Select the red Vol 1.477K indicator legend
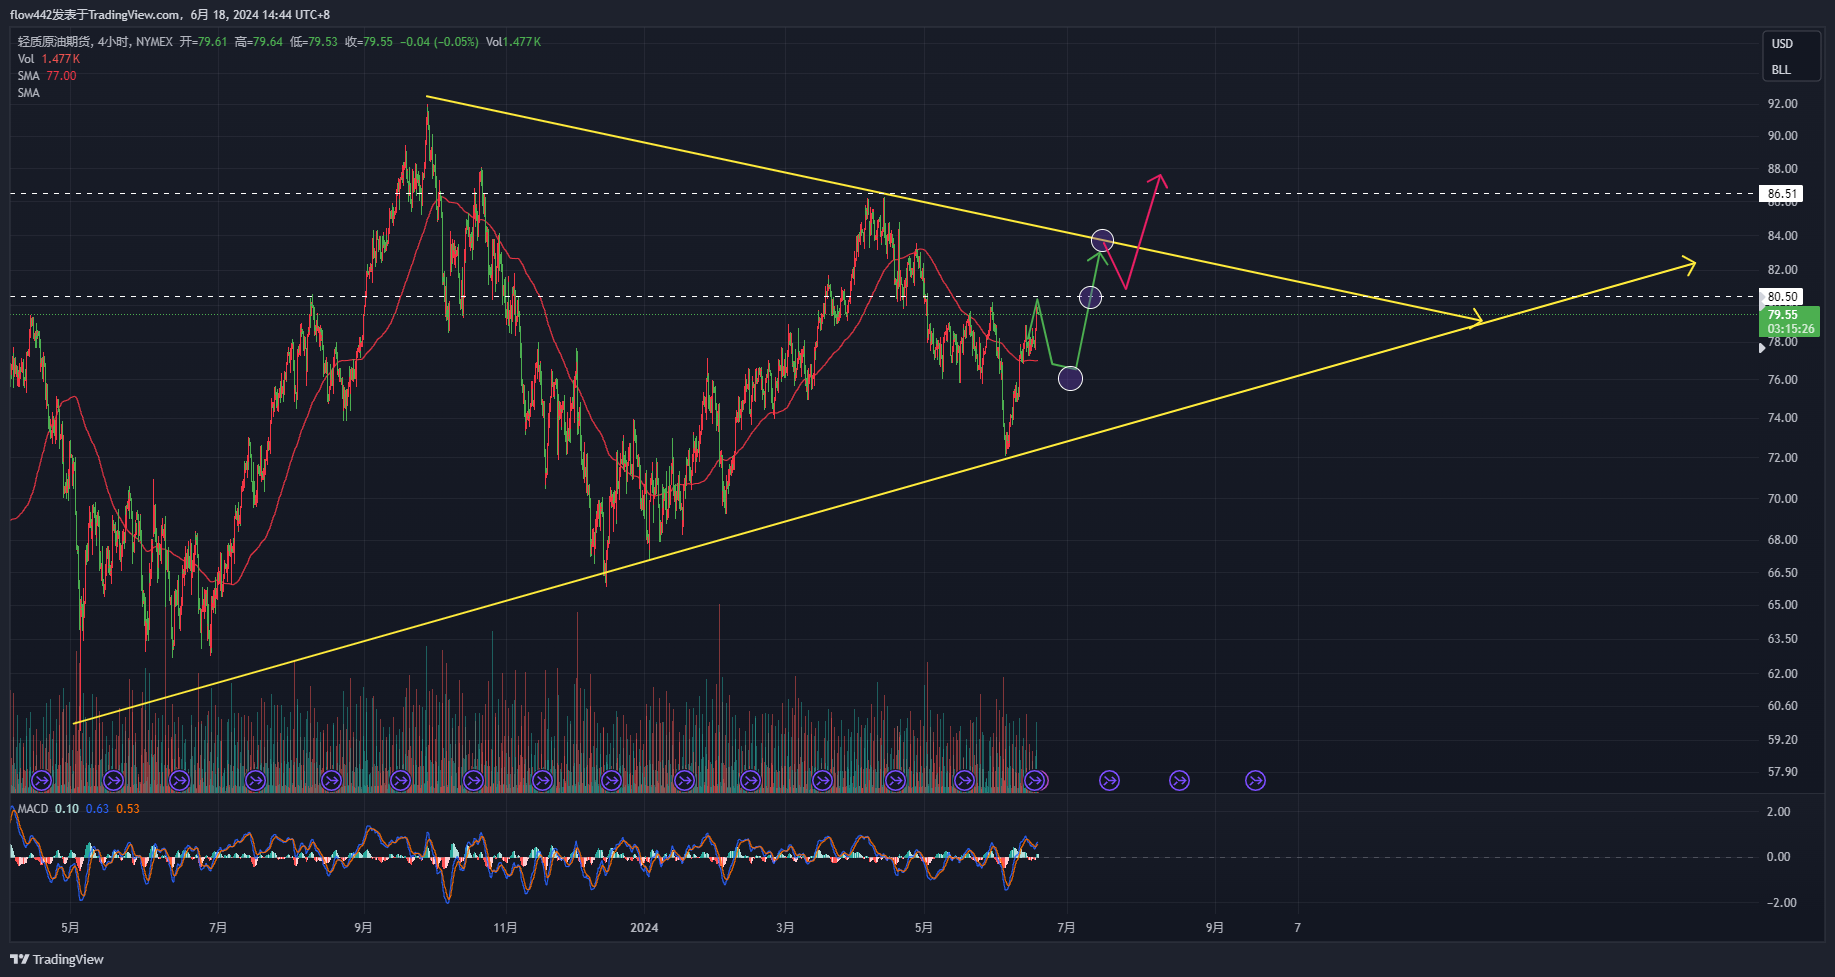The width and height of the screenshot is (1835, 977). [x=49, y=59]
